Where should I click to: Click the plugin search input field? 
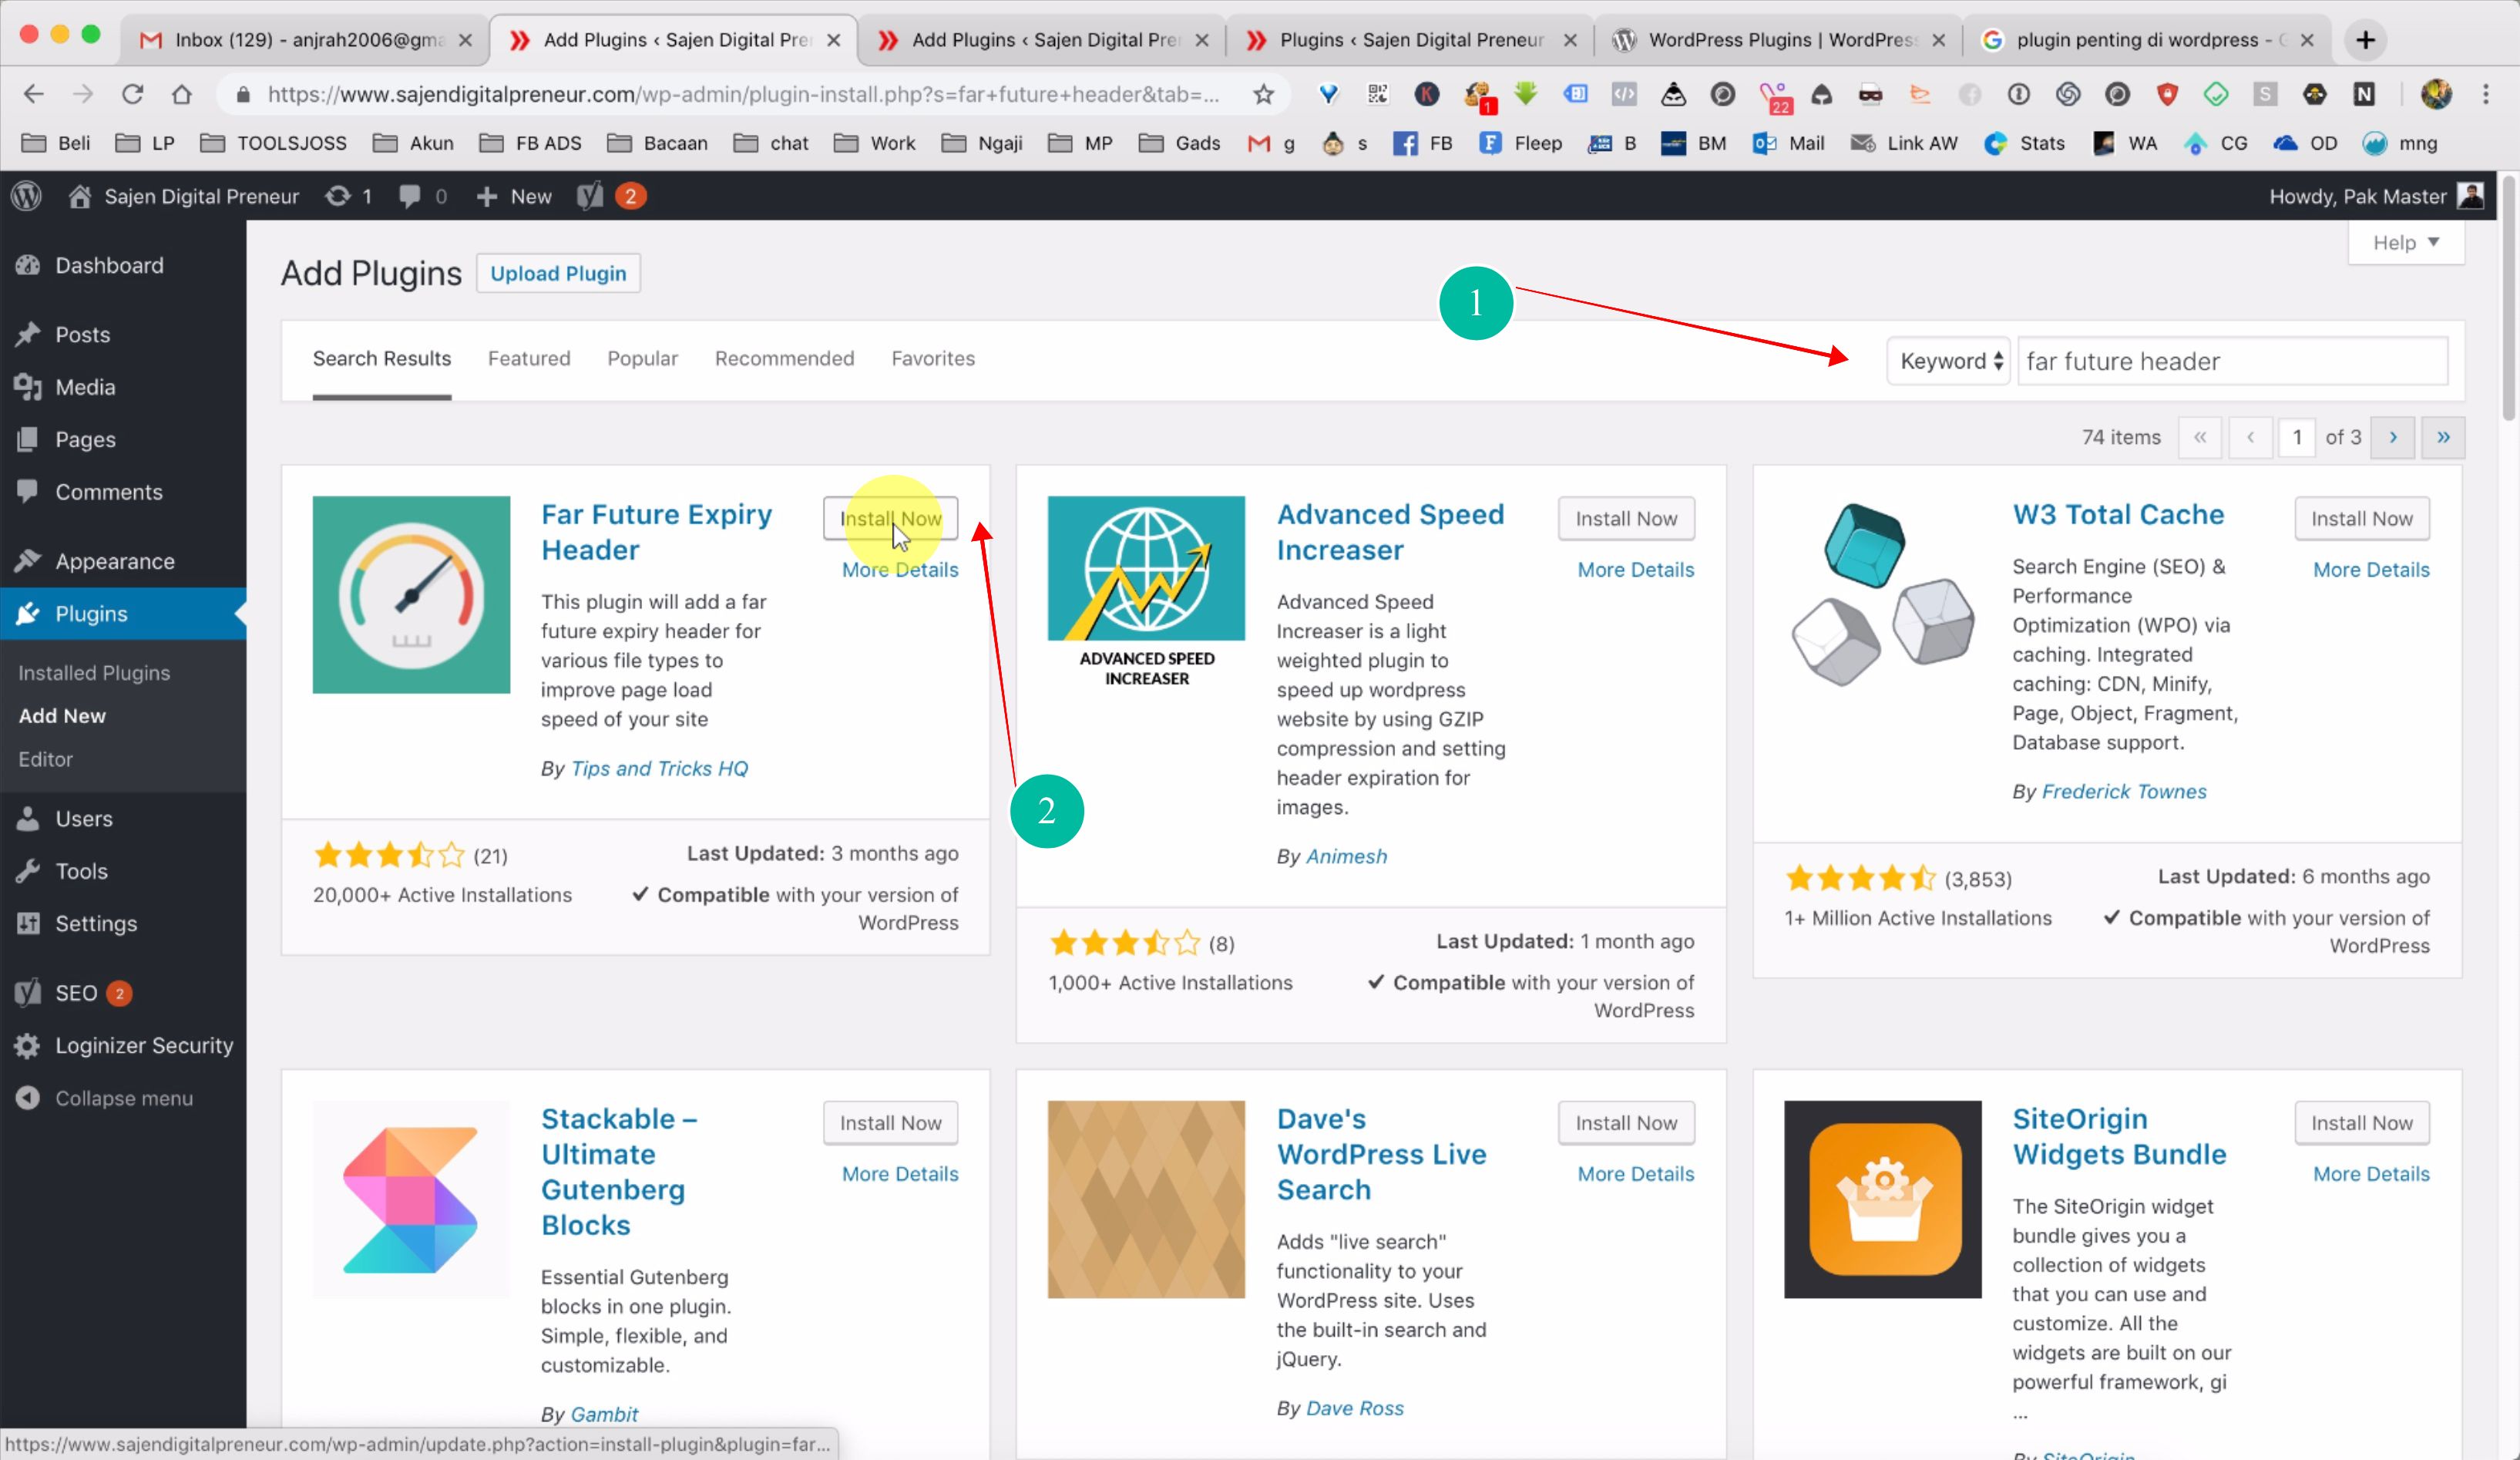click(x=2231, y=361)
